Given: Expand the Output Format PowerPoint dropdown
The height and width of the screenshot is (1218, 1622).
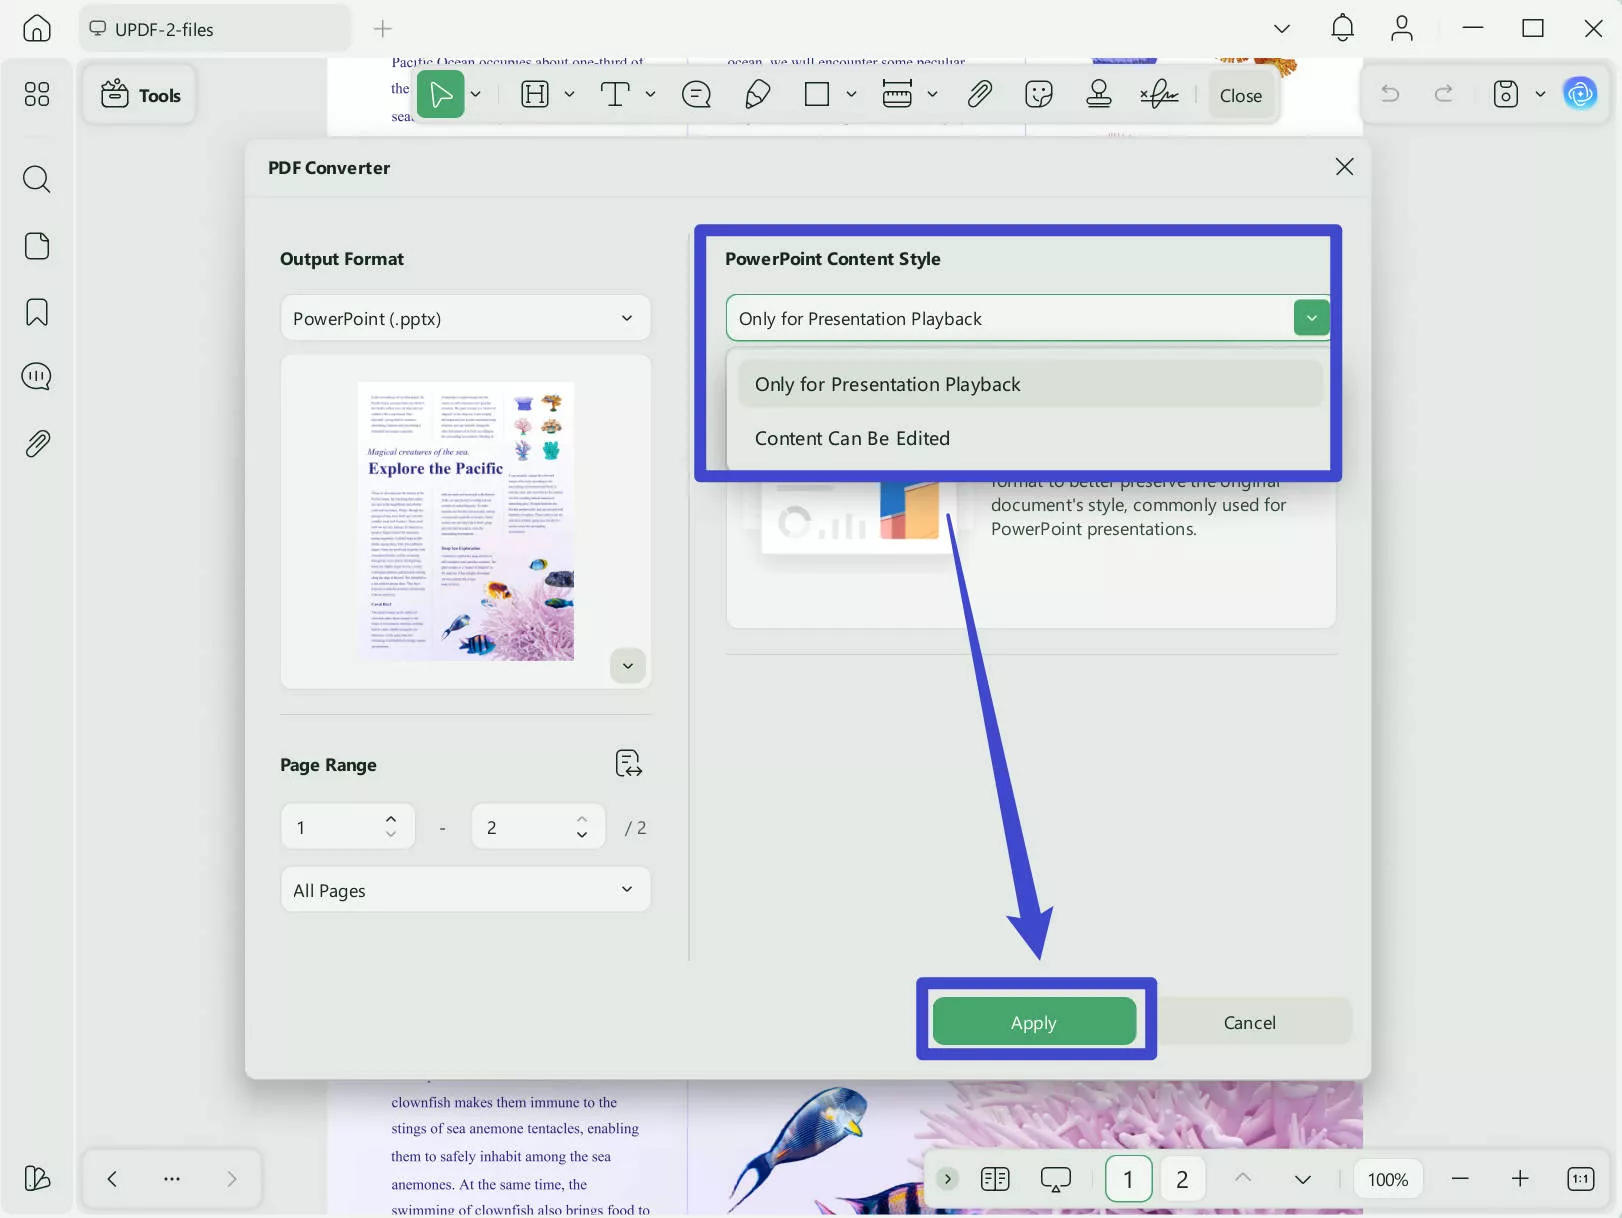Looking at the screenshot, I should coord(465,318).
